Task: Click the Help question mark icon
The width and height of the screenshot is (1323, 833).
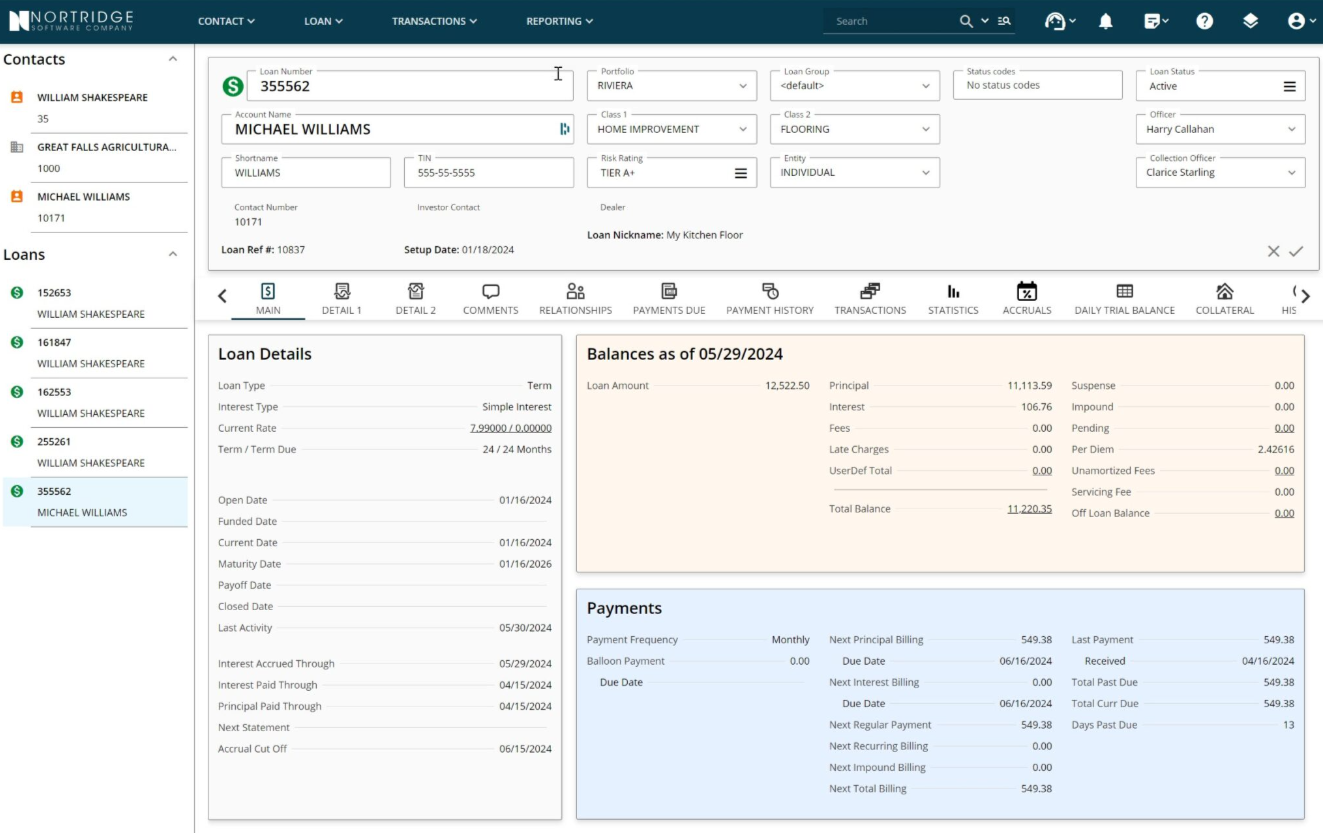Action: [1204, 20]
